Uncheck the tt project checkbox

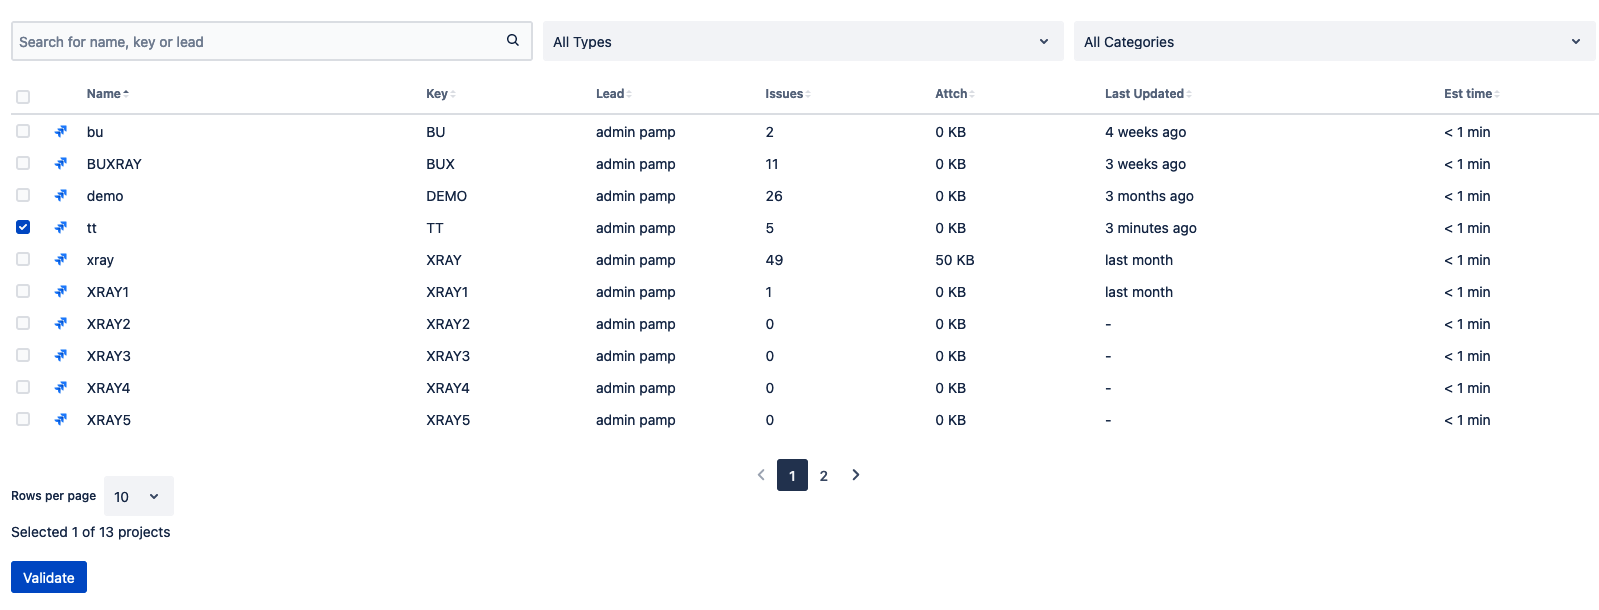pyautogui.click(x=23, y=227)
